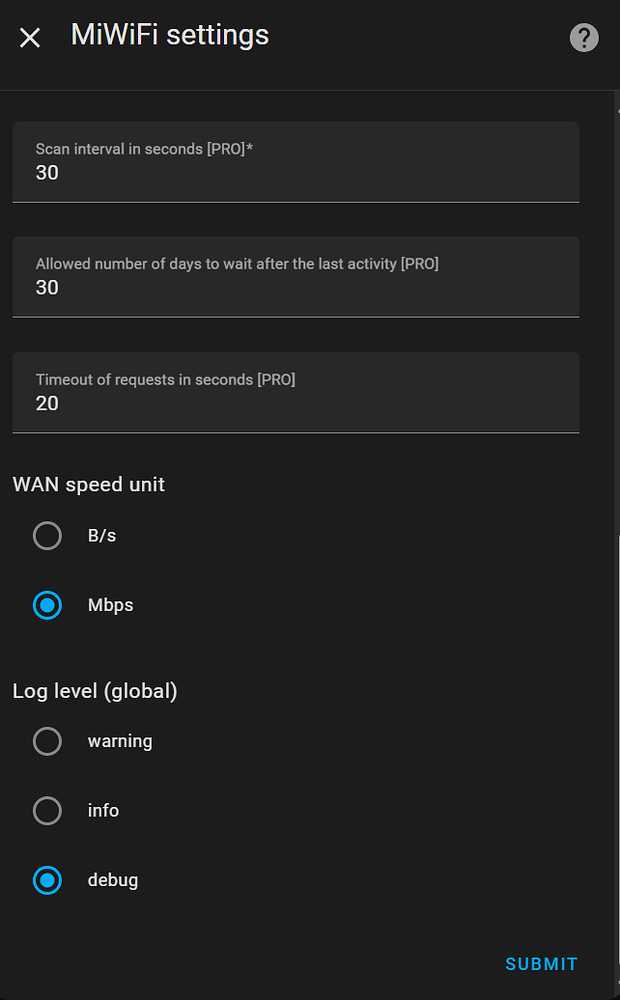Open the help icon in the header
Screen dimensions: 620x1000
coord(583,37)
